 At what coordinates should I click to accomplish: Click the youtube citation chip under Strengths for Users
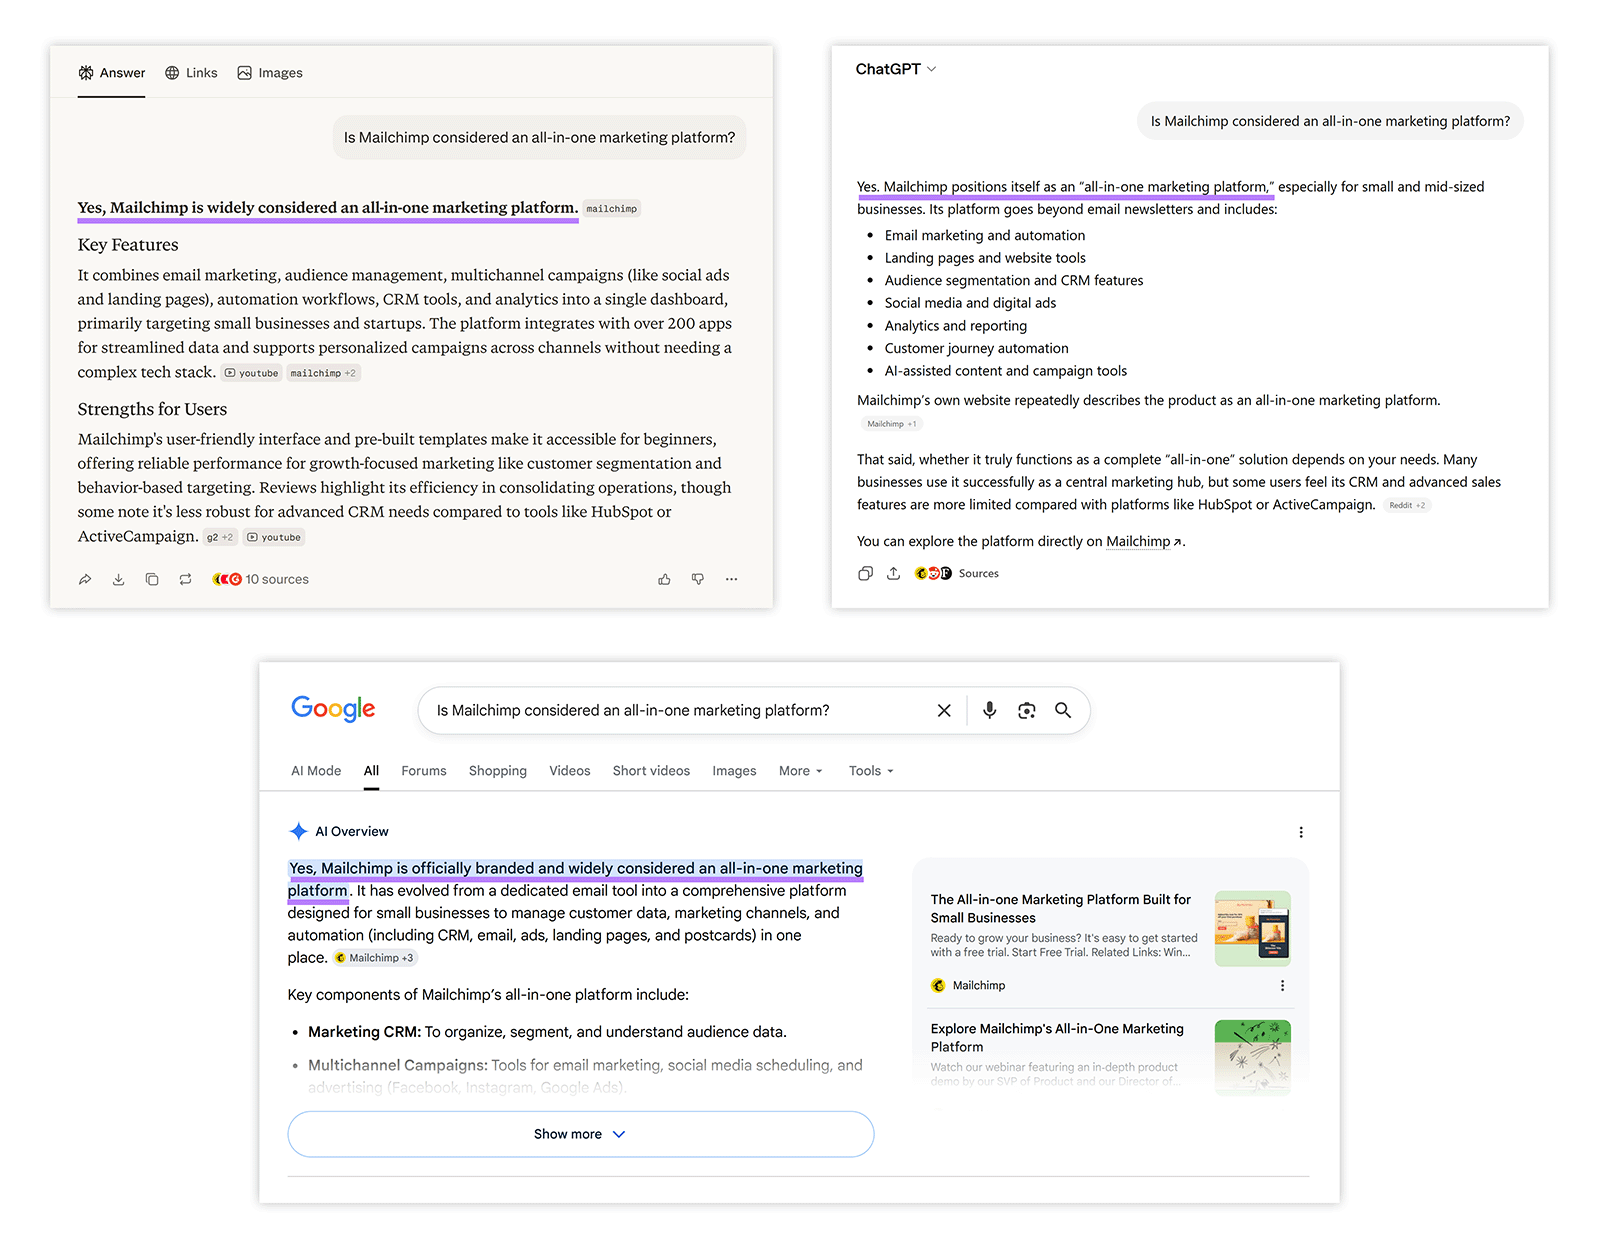coord(274,537)
